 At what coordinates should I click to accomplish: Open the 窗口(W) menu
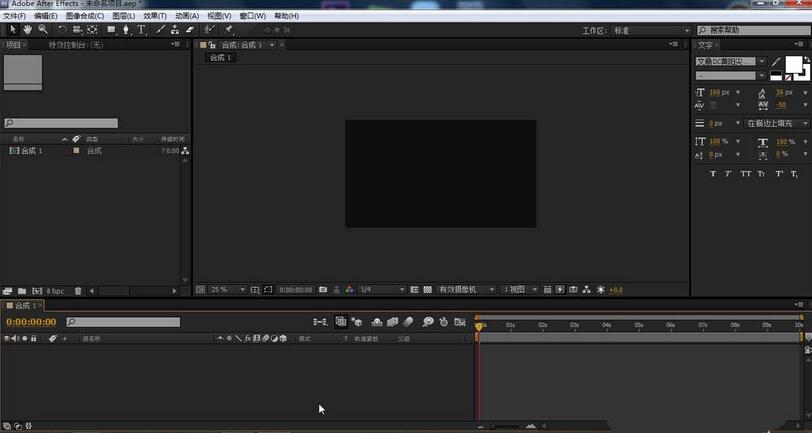pyautogui.click(x=253, y=16)
